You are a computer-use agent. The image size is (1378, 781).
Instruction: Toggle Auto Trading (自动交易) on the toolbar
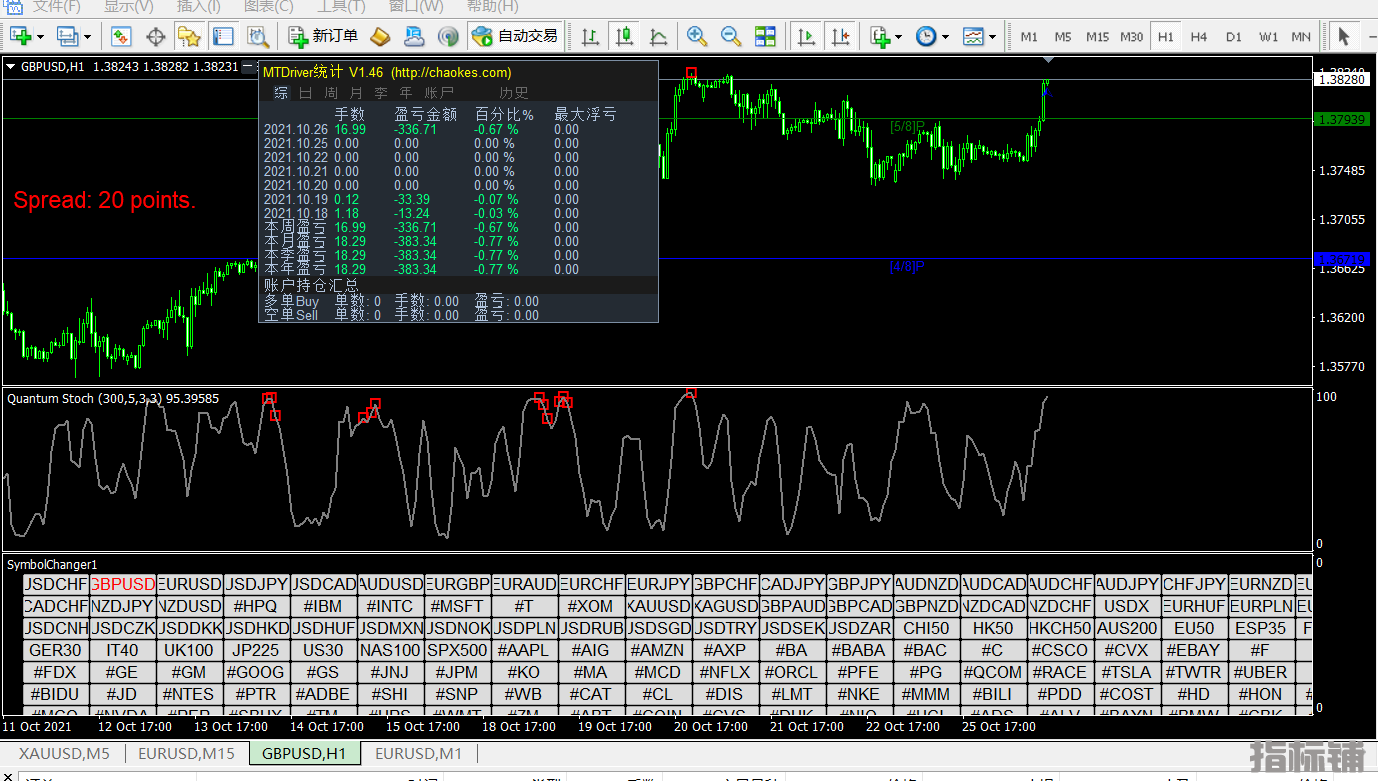click(515, 37)
